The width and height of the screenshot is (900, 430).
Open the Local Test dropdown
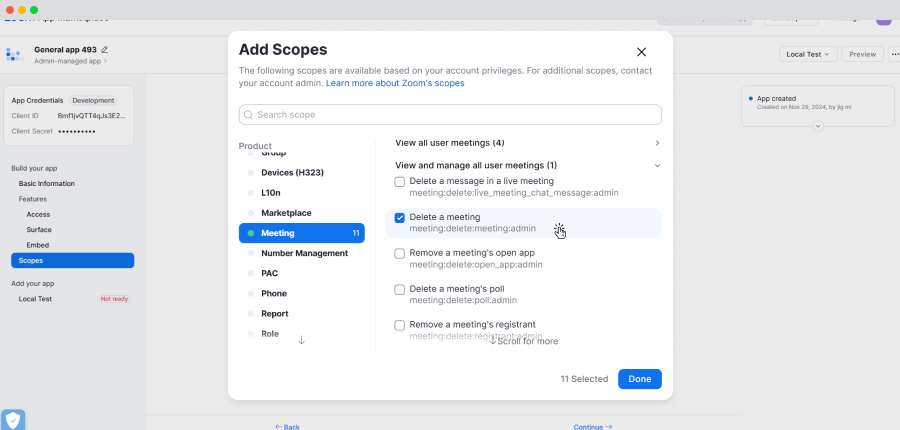pos(808,54)
